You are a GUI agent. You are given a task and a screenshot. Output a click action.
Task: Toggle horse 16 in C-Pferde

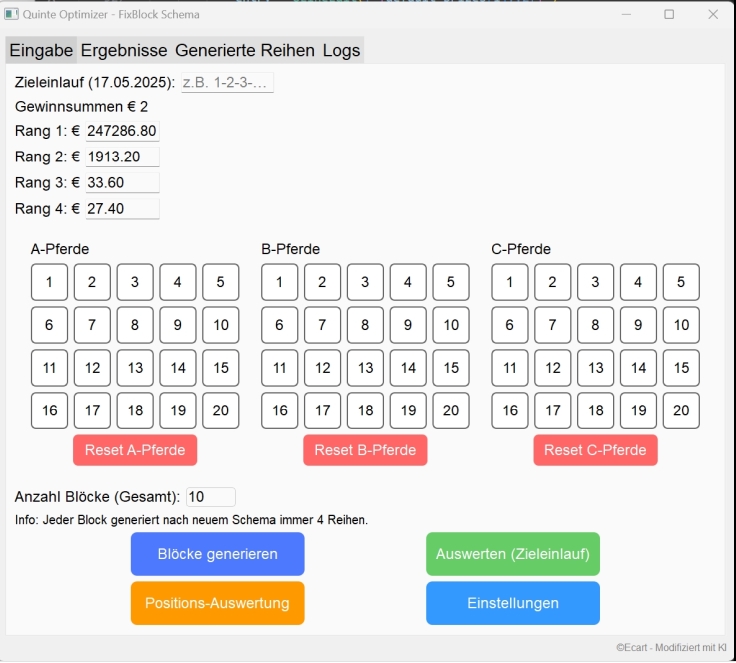click(x=510, y=410)
